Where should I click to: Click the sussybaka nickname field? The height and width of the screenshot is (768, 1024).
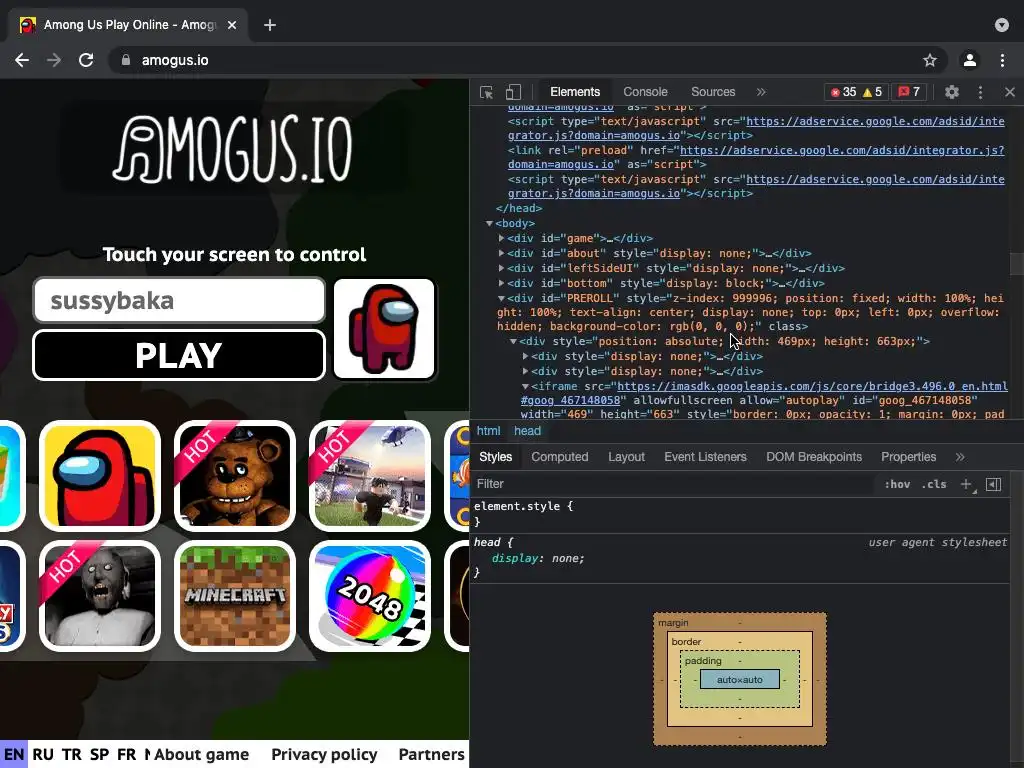tap(179, 300)
